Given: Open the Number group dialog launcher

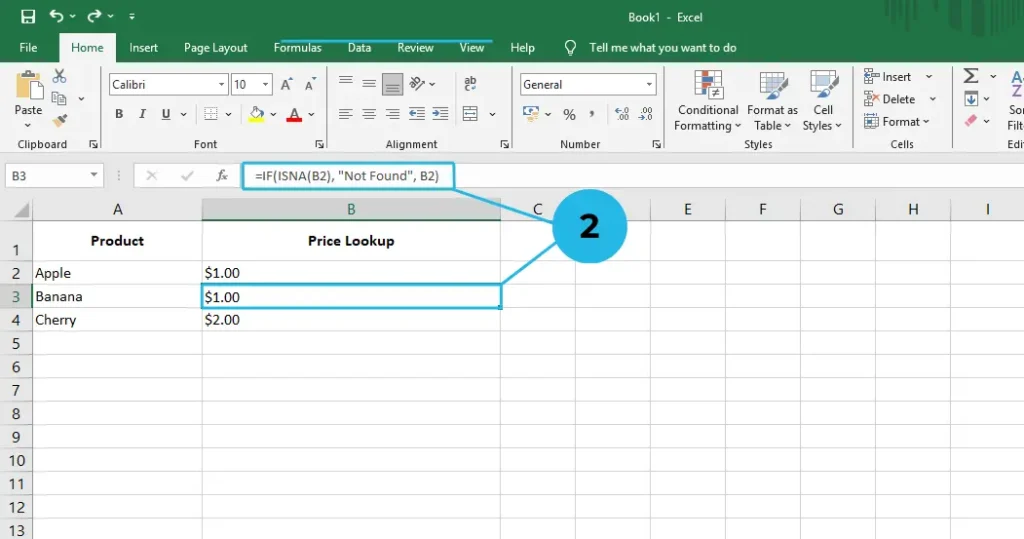Looking at the screenshot, I should click(x=656, y=144).
